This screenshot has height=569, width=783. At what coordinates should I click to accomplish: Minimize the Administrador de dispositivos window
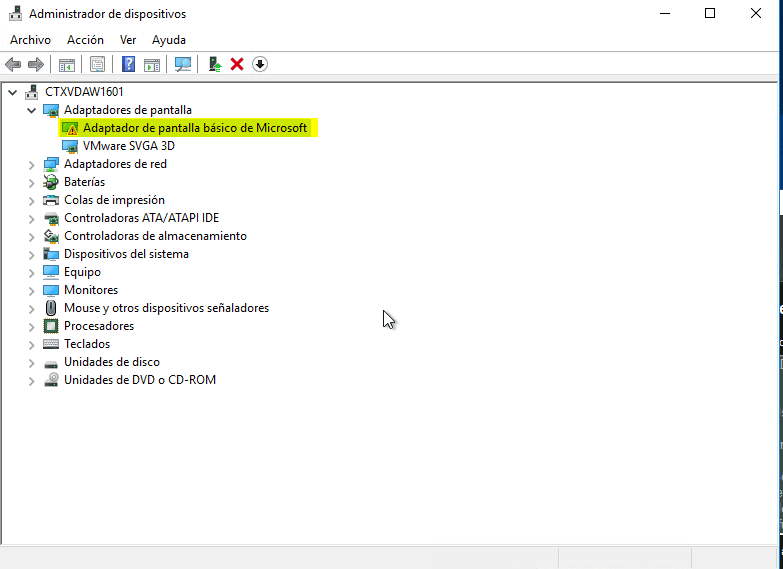tap(665, 13)
